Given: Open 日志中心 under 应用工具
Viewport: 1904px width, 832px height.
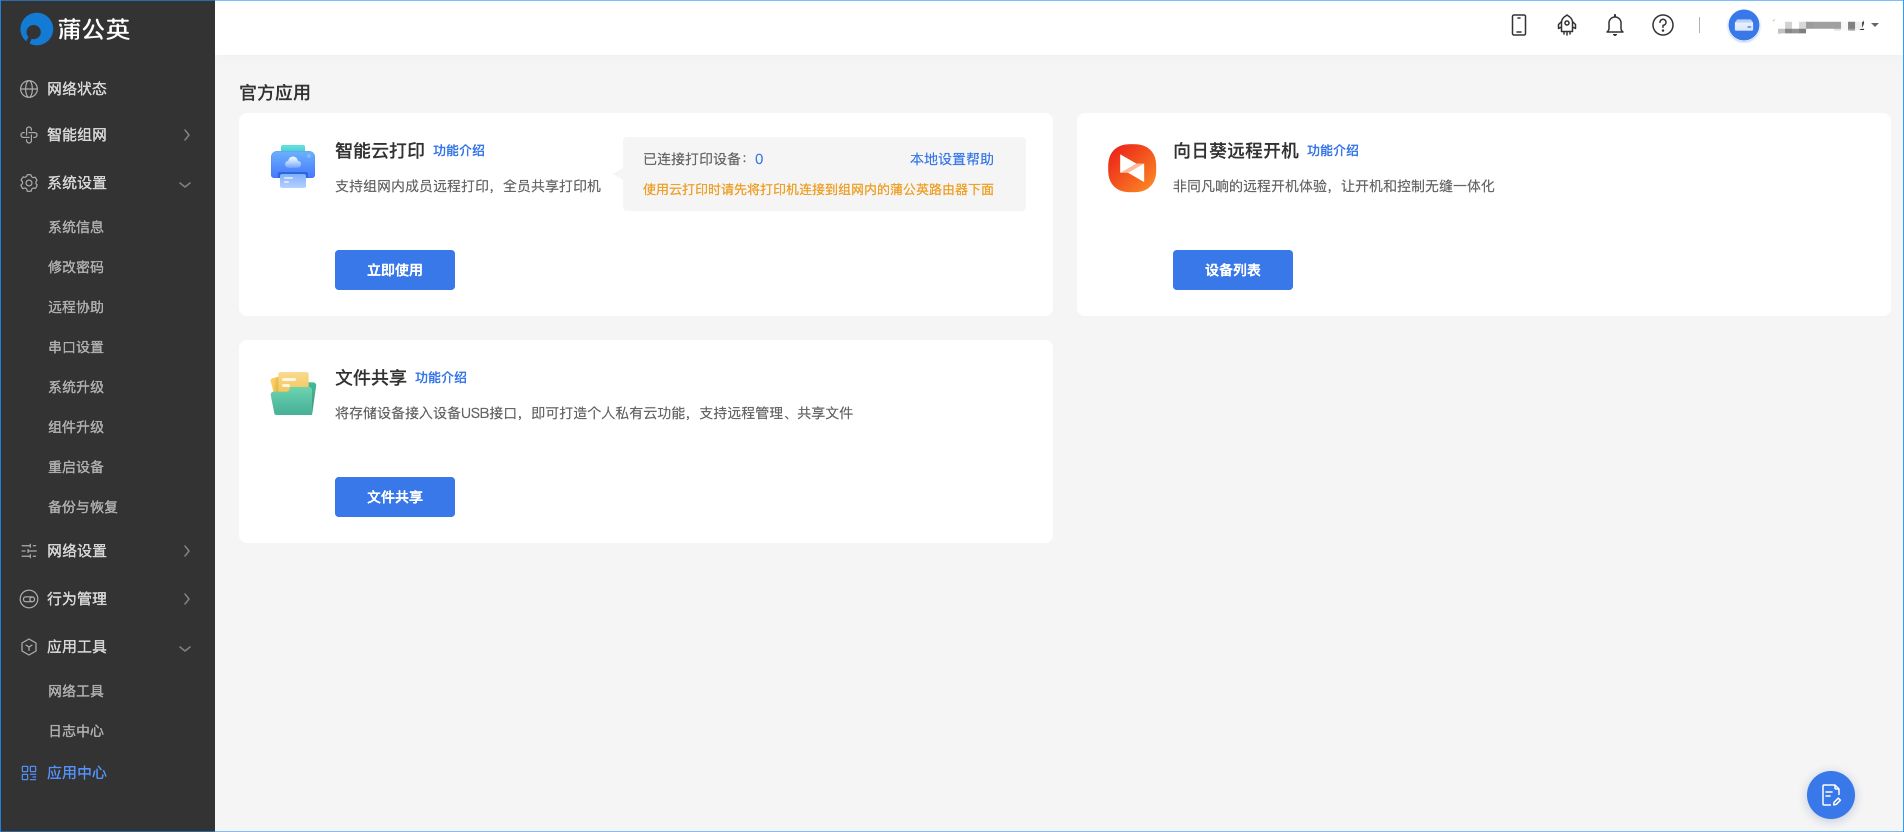Looking at the screenshot, I should [76, 731].
